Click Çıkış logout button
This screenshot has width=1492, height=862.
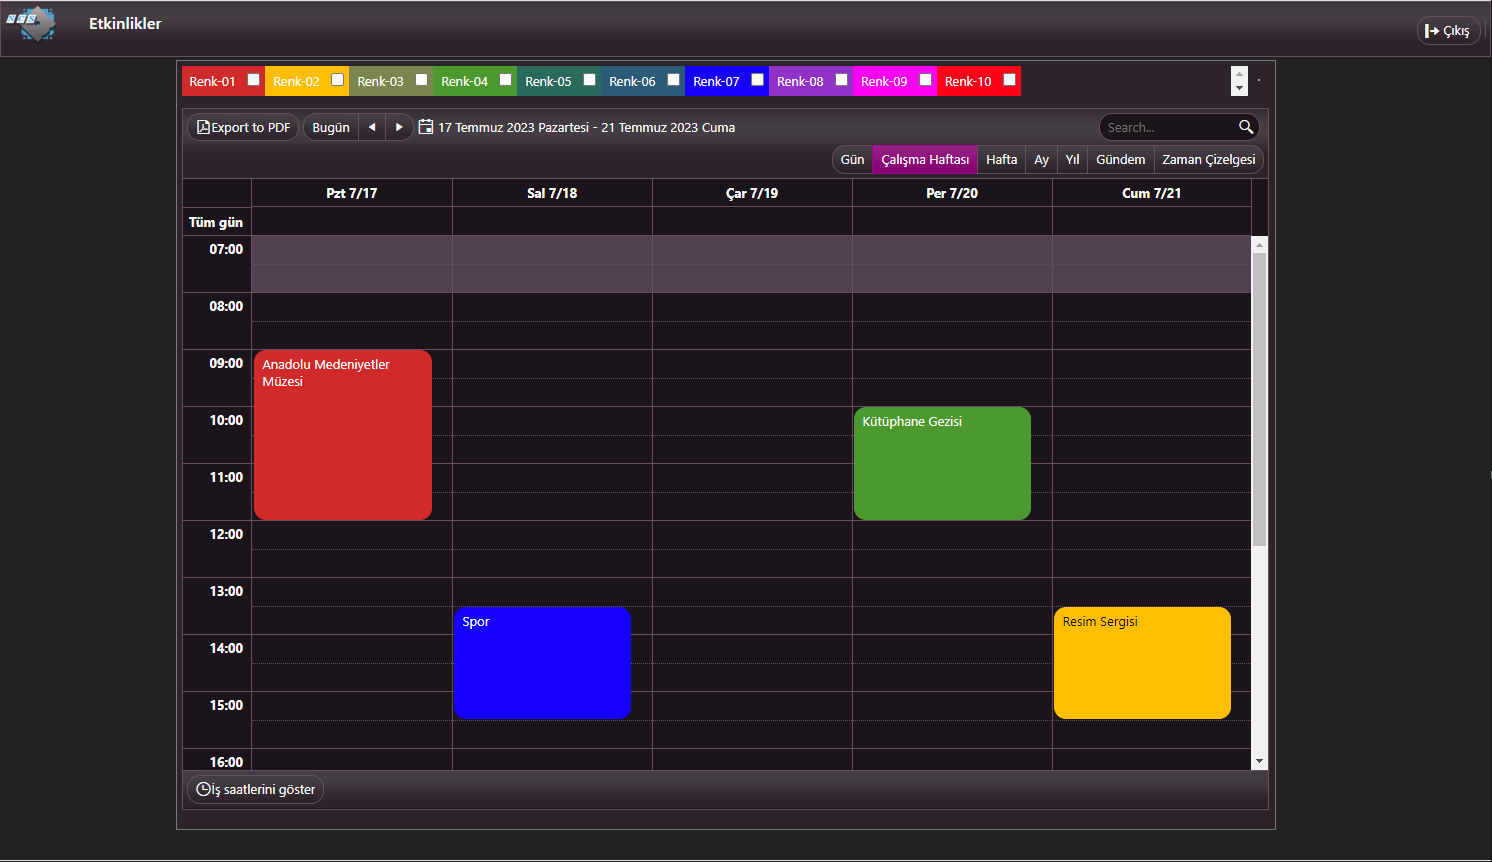[1448, 31]
